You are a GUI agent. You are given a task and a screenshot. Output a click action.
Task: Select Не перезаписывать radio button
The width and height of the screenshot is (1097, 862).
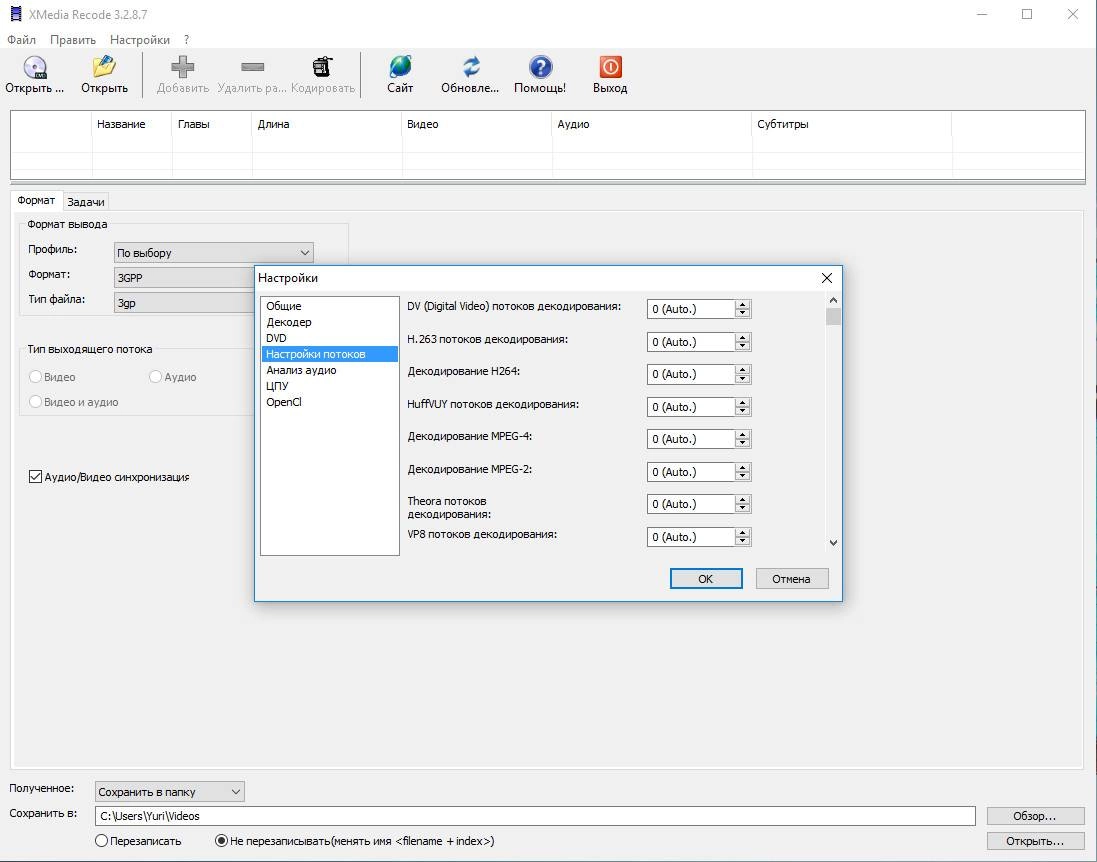[221, 840]
